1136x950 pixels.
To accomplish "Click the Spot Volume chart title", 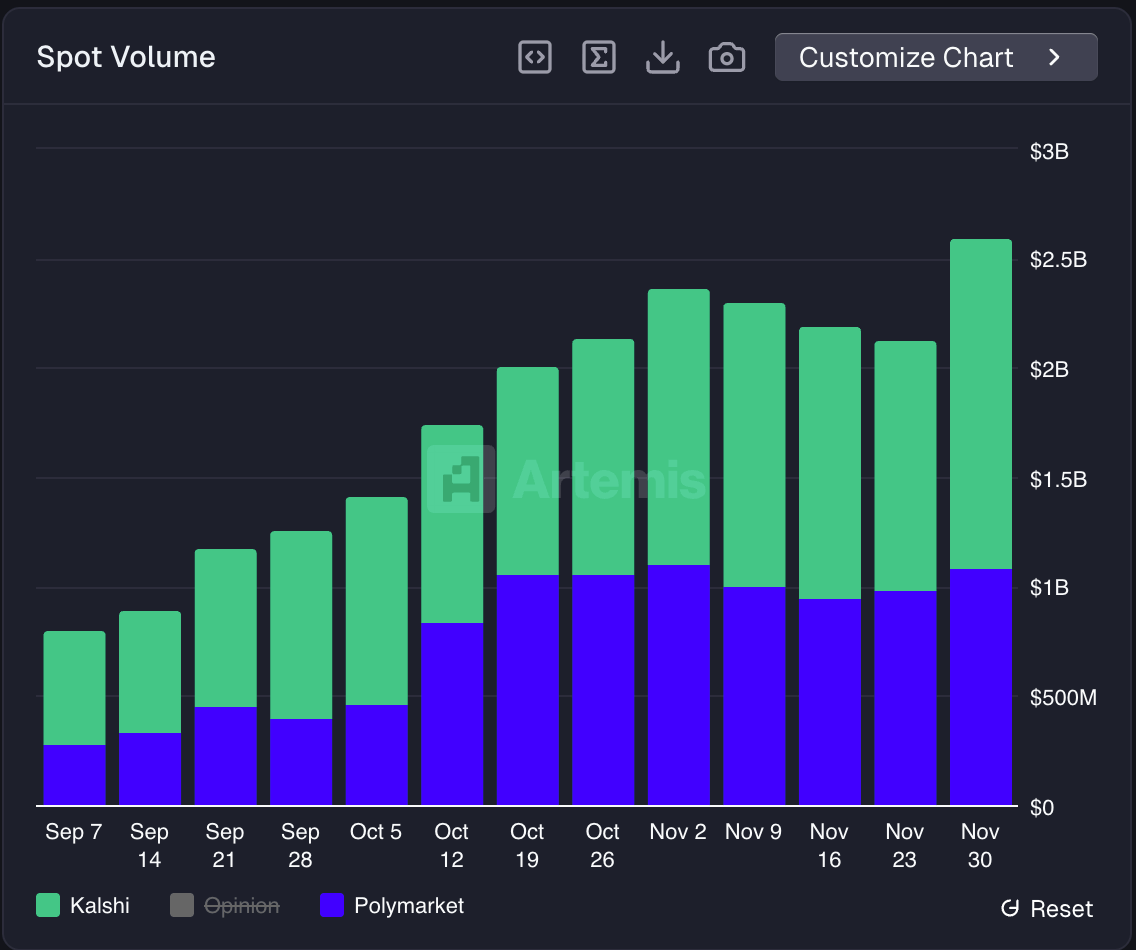I will pyautogui.click(x=126, y=57).
